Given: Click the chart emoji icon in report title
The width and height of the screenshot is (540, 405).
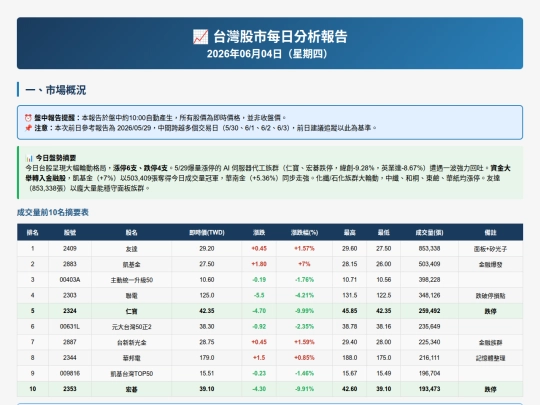Looking at the screenshot, I should coord(200,37).
